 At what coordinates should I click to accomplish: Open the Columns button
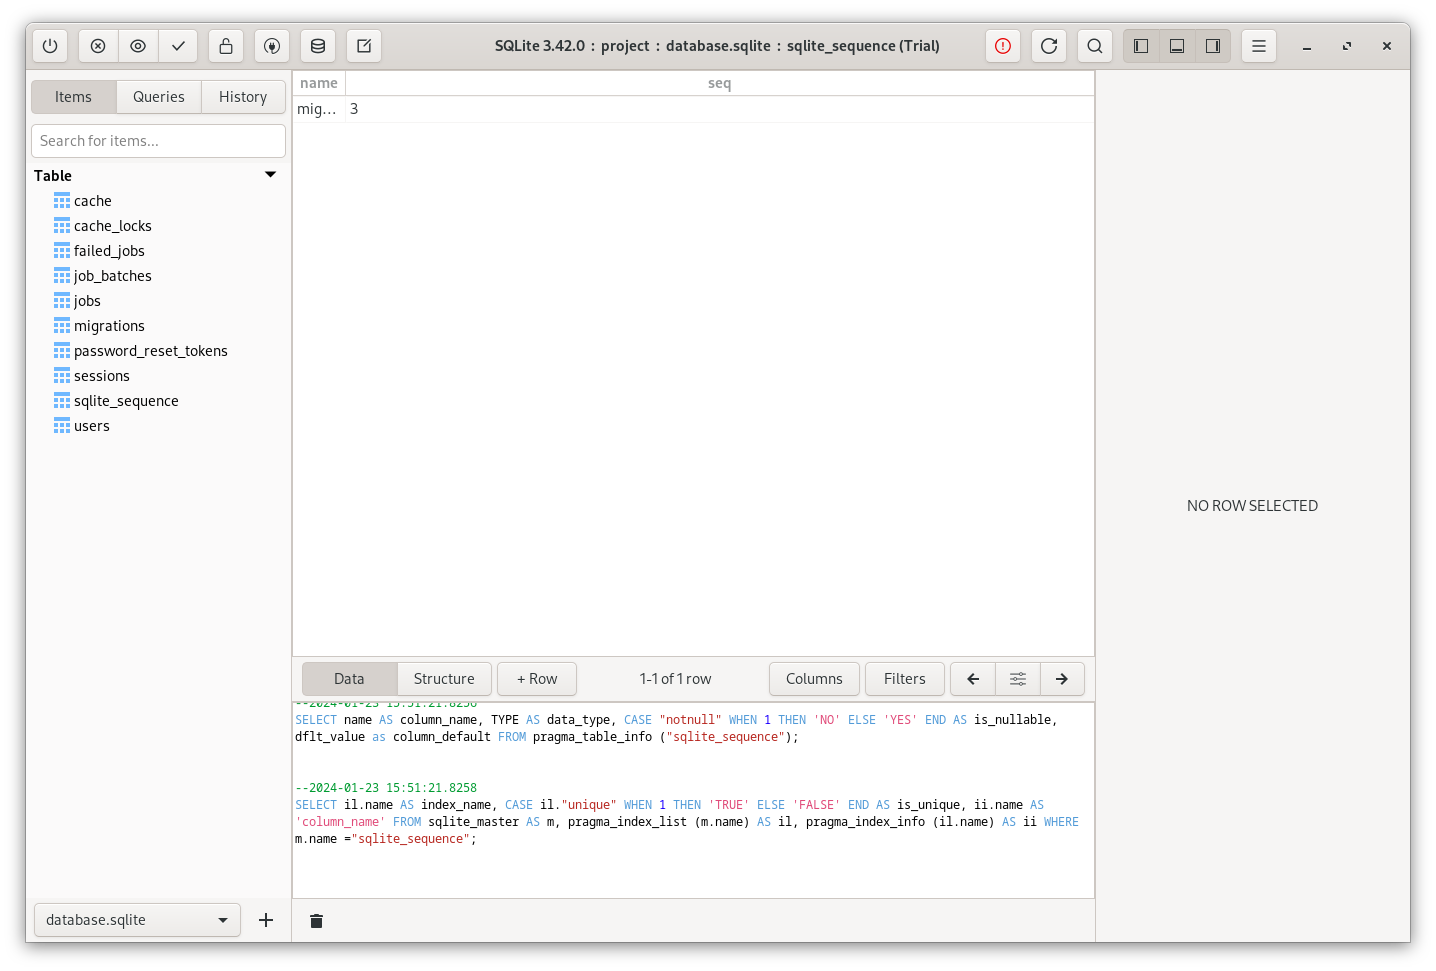[814, 679]
